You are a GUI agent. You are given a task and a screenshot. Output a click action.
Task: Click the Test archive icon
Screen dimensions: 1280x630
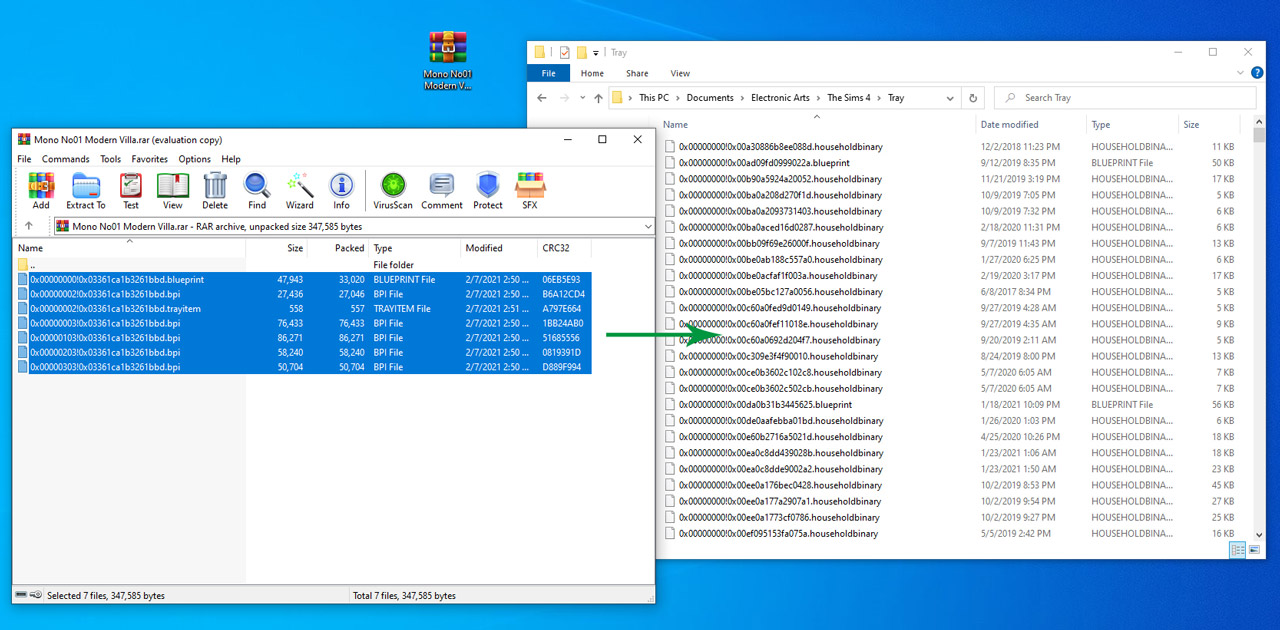point(131,190)
